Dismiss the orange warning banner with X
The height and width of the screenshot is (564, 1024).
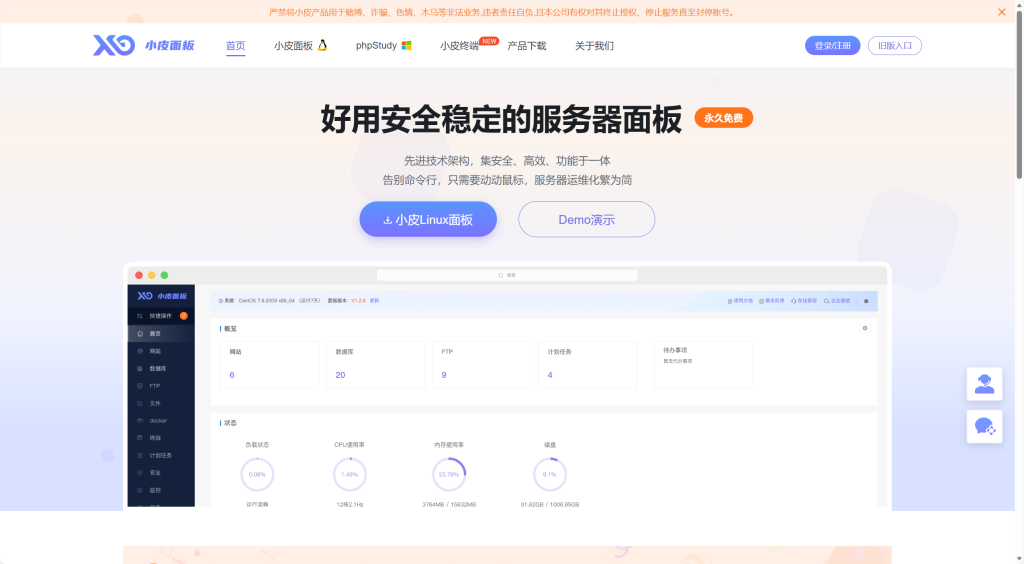click(1001, 12)
